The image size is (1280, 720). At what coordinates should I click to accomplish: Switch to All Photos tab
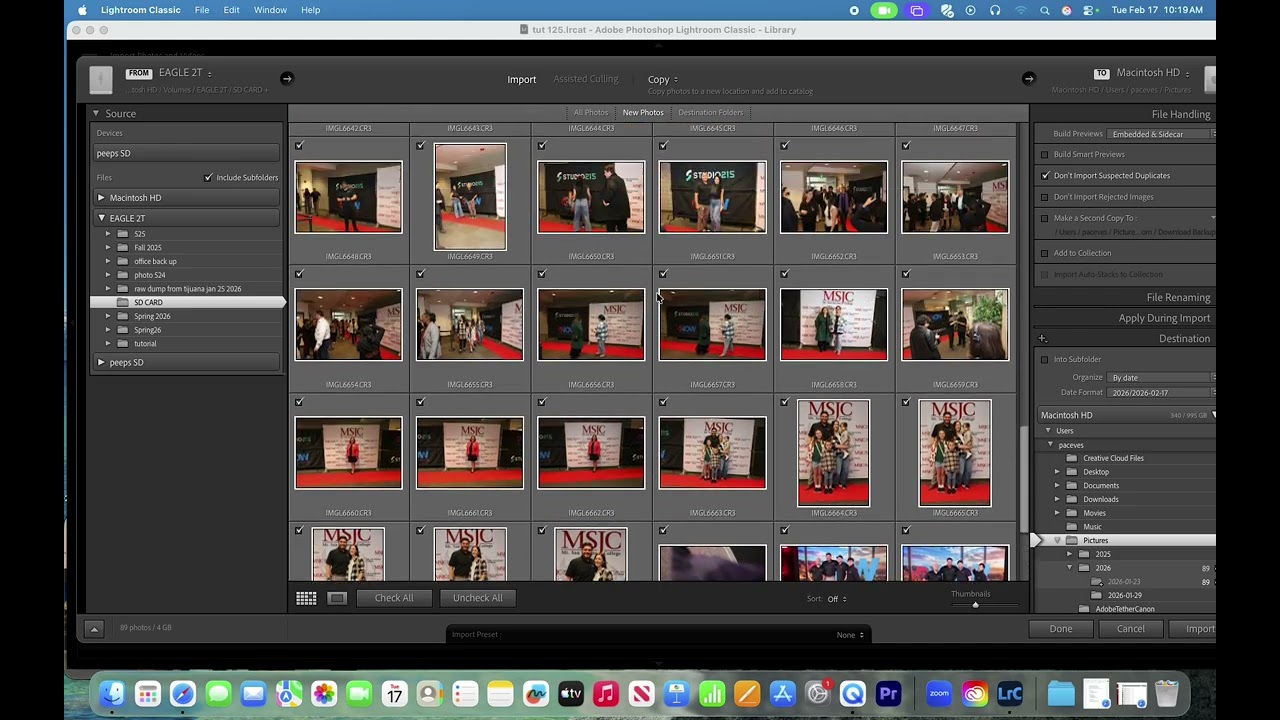tap(590, 113)
